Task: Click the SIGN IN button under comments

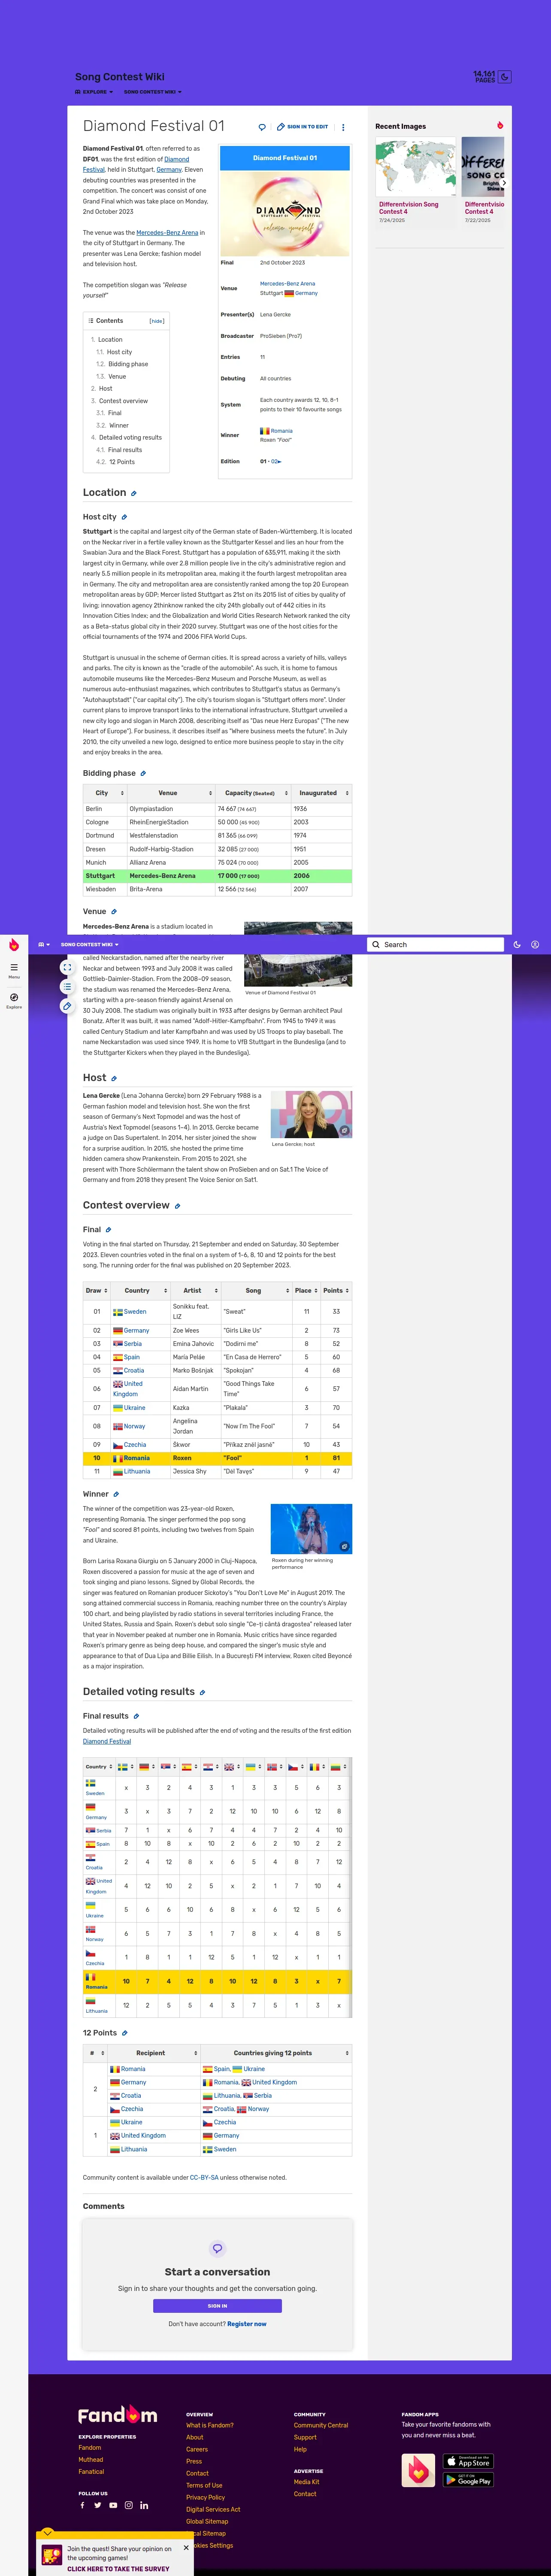Action: pyautogui.click(x=217, y=2306)
